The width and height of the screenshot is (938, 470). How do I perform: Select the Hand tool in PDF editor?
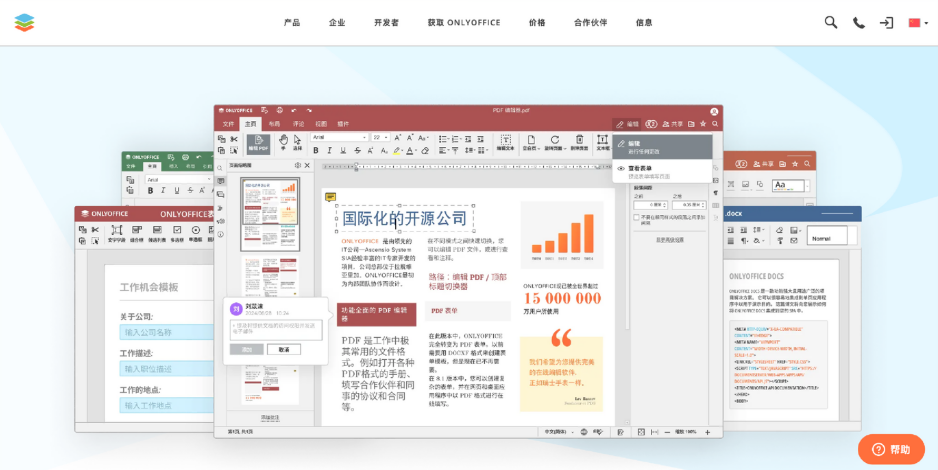(x=283, y=142)
